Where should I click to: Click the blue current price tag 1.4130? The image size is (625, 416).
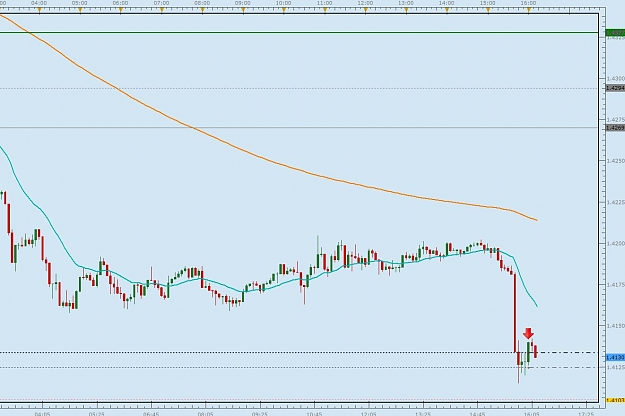(615, 357)
